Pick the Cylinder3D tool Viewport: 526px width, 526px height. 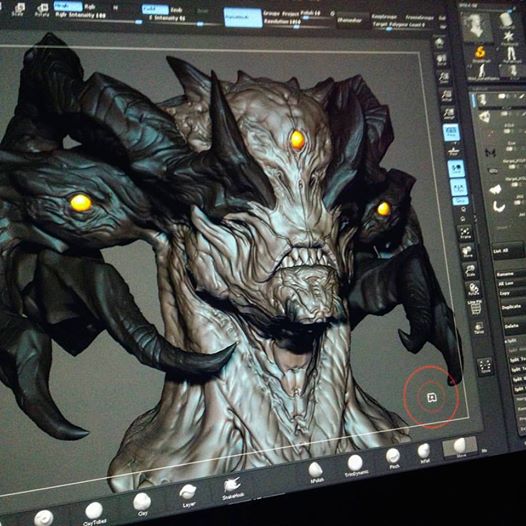tap(507, 20)
